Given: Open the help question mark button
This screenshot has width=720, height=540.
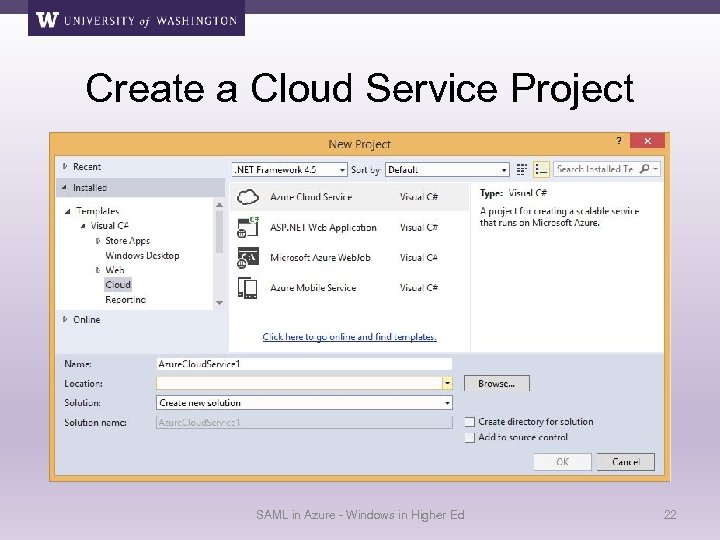Looking at the screenshot, I should tap(619, 141).
